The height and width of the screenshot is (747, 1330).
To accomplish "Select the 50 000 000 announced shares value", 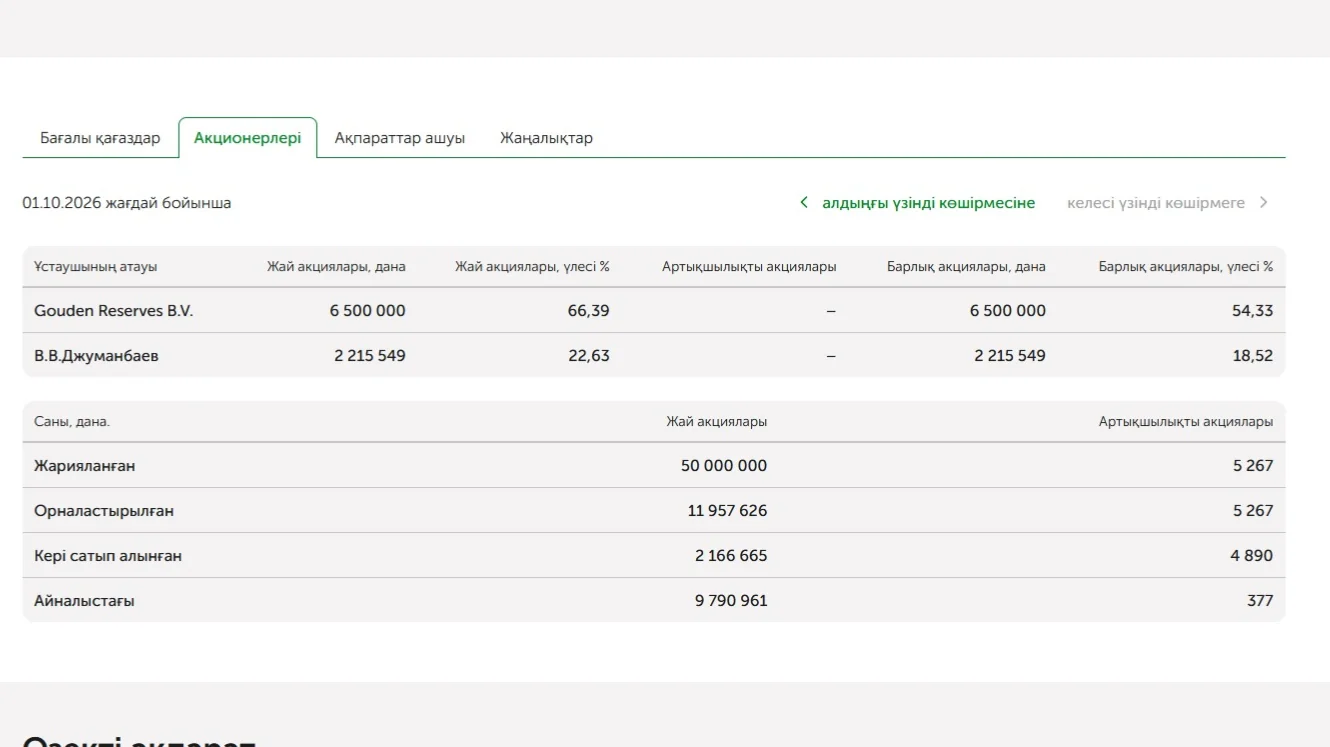I will [x=724, y=466].
